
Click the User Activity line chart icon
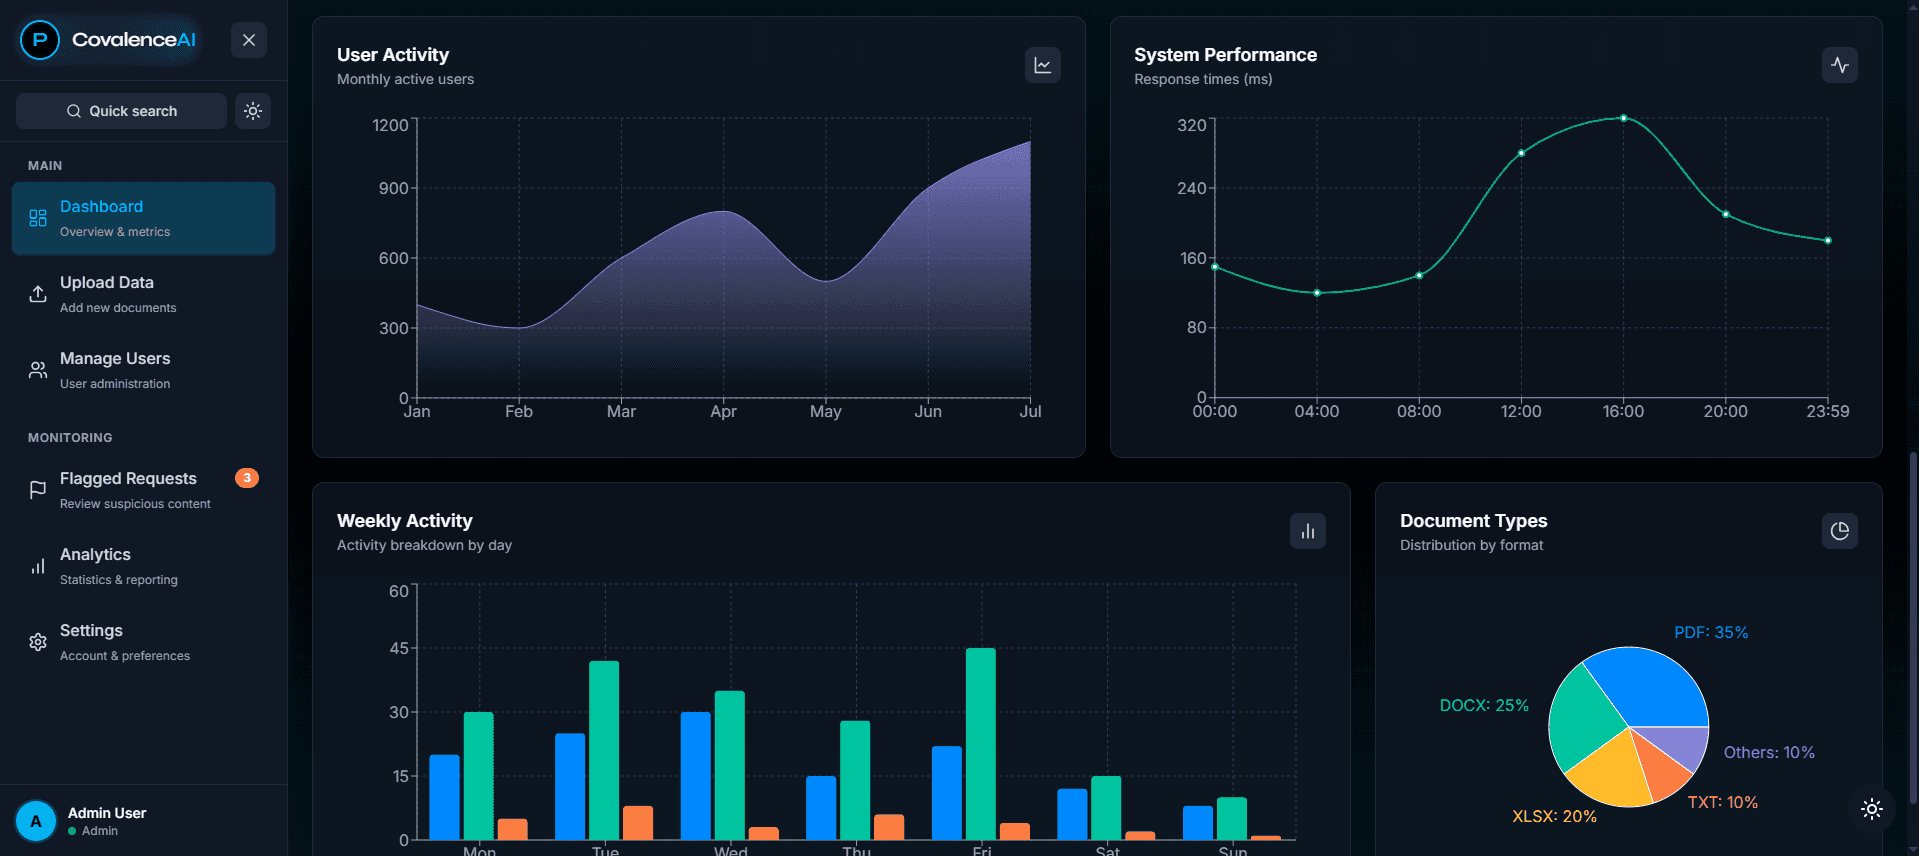(1043, 65)
